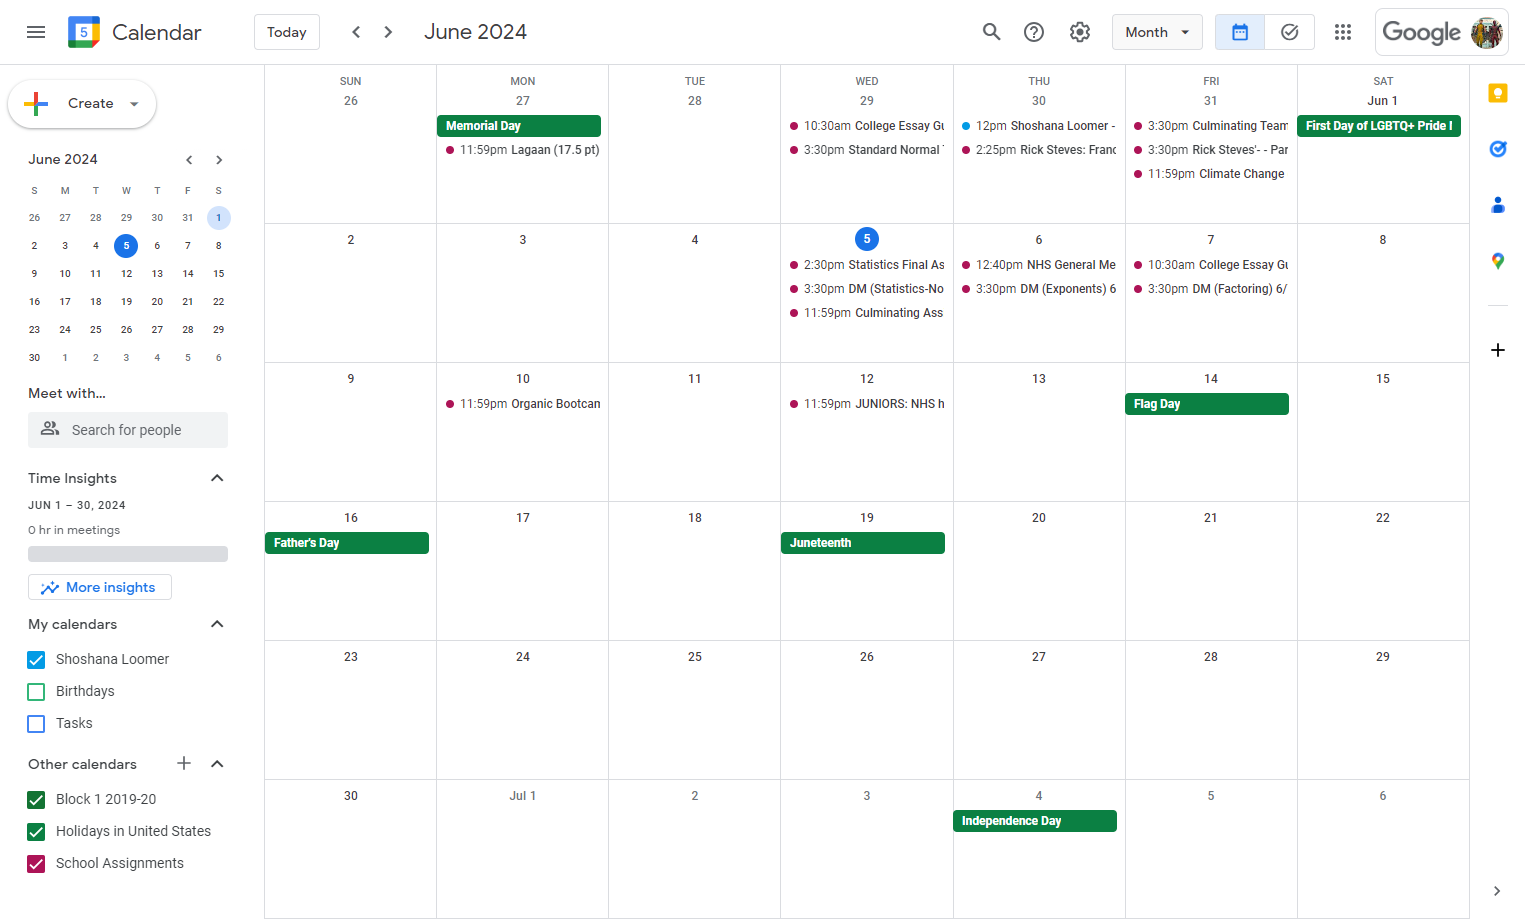Click the Today button
This screenshot has height=919, width=1525.
287,32
